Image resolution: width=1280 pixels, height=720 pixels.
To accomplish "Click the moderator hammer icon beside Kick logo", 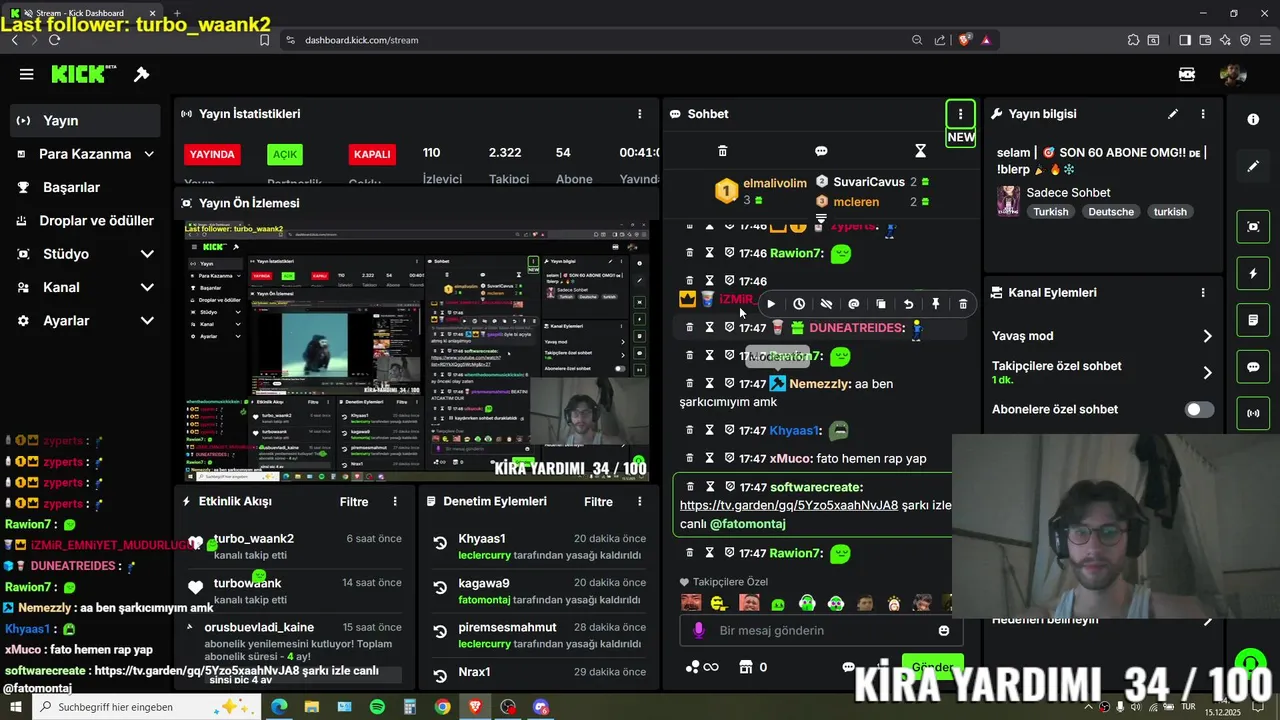I will coord(141,74).
